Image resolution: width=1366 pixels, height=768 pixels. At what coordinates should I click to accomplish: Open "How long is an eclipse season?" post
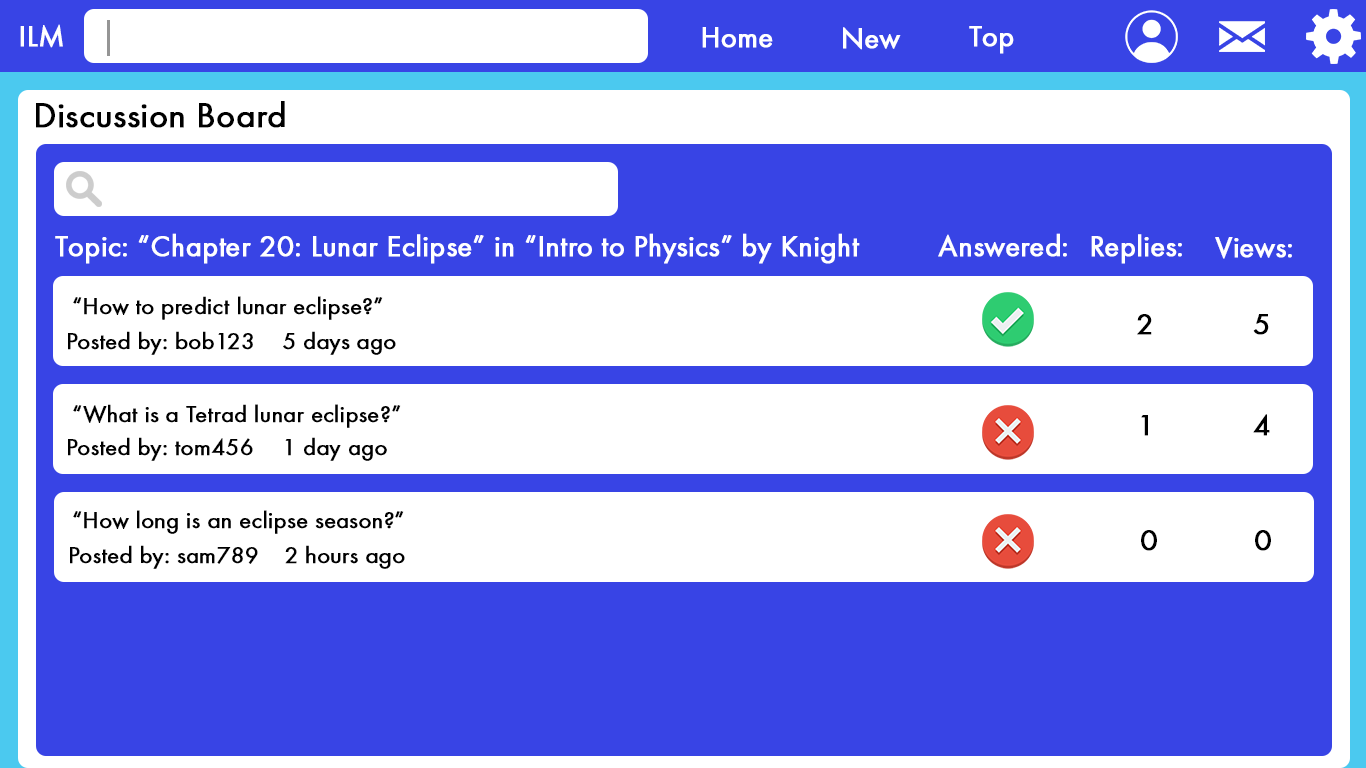click(238, 521)
